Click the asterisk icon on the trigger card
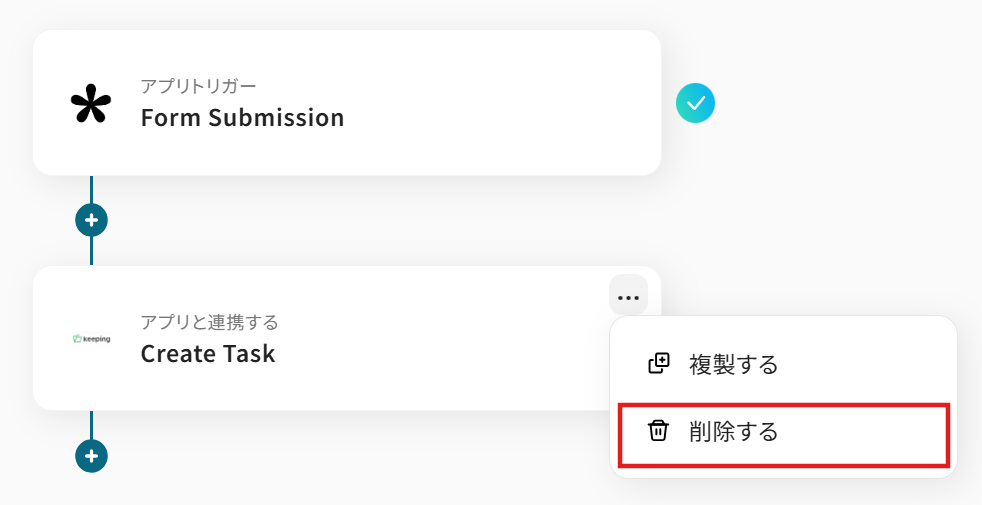Screen dimensions: 982x505 pyautogui.click(x=91, y=104)
